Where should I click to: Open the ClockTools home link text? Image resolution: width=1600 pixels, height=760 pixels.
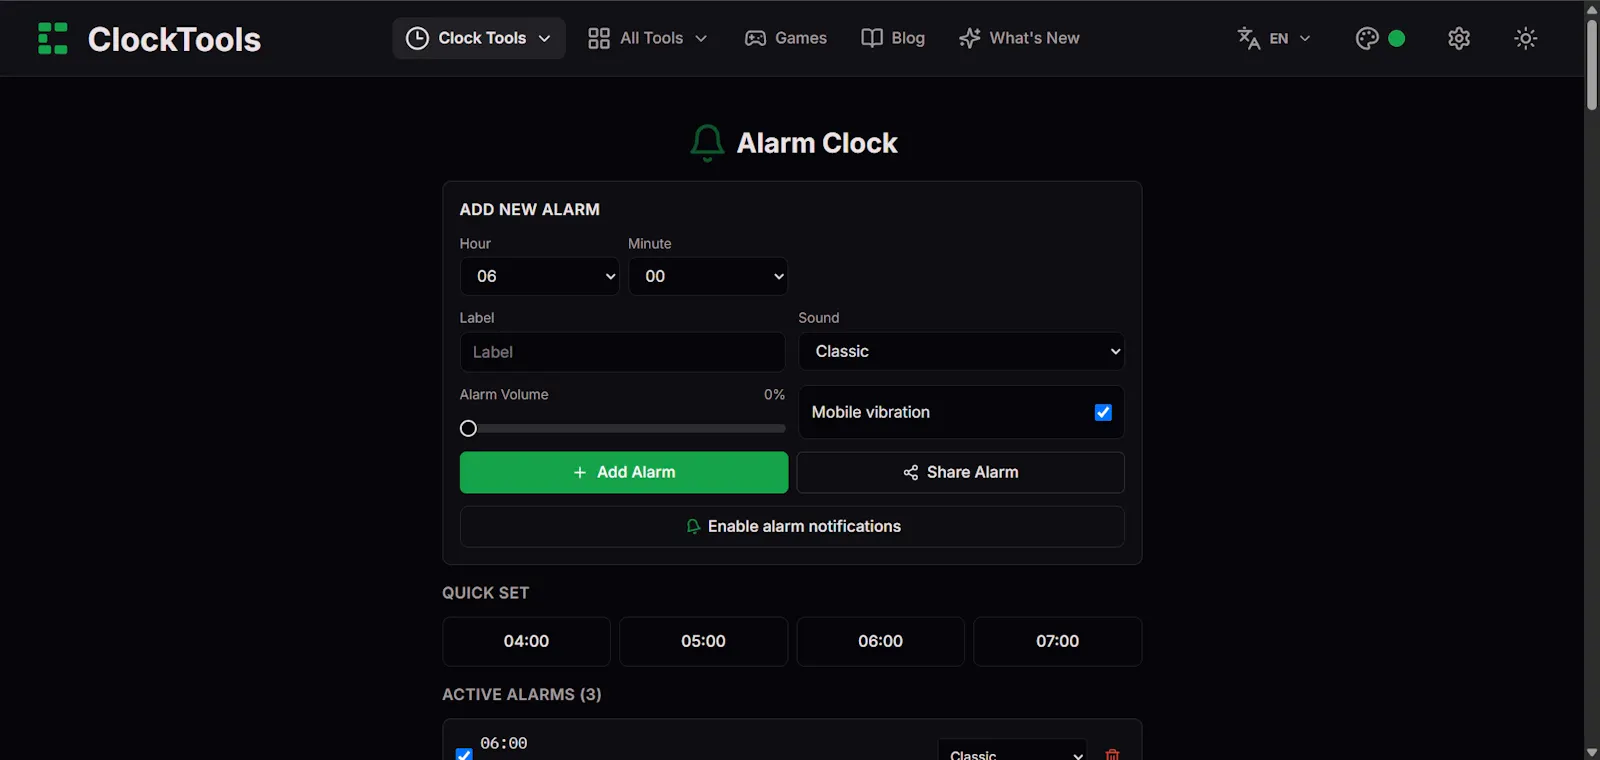point(174,39)
